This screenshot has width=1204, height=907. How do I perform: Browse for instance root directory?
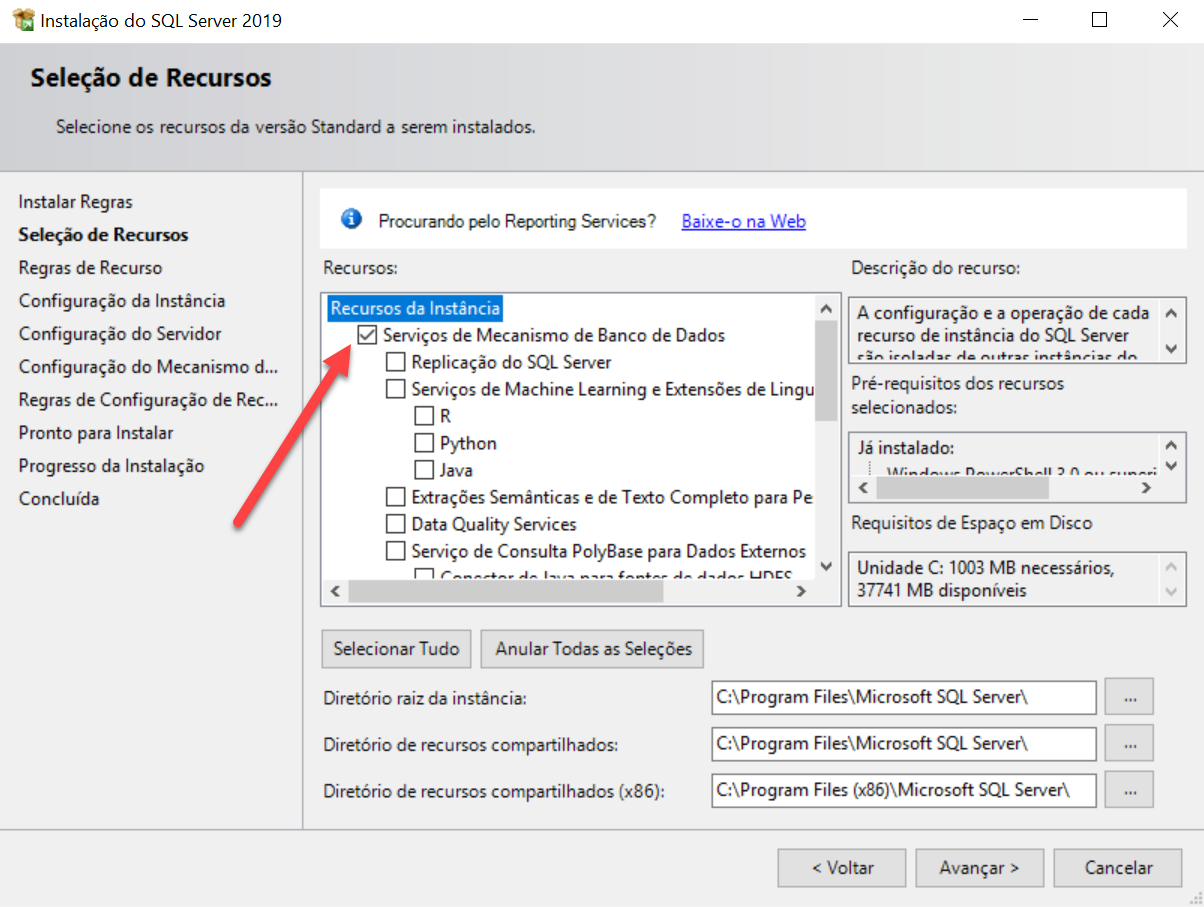1130,697
